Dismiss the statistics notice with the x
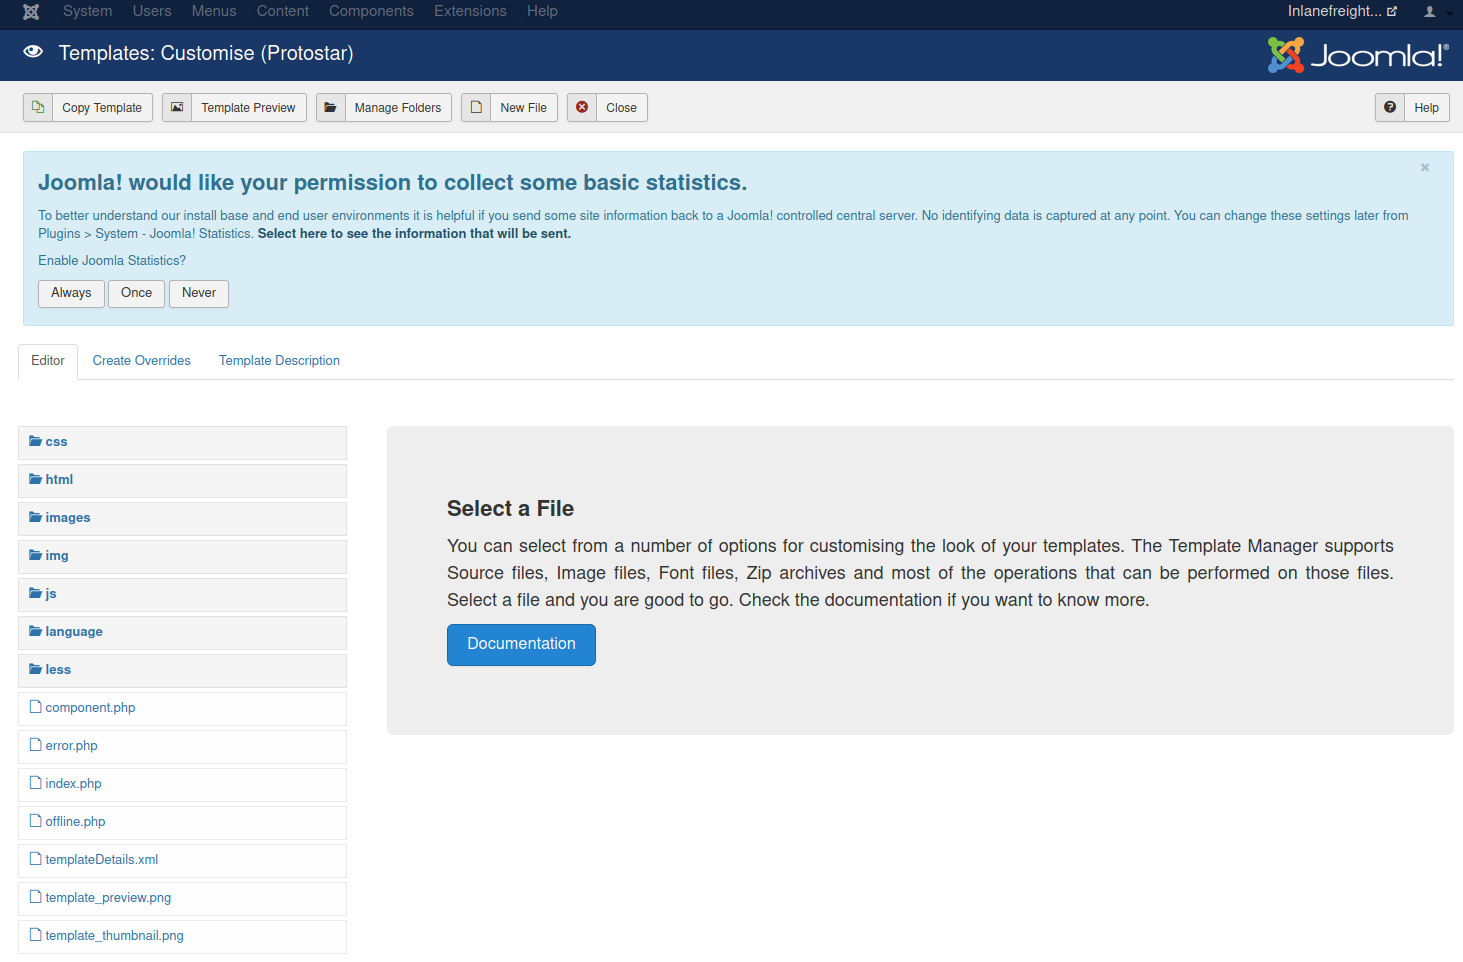The image size is (1463, 962). (1425, 167)
